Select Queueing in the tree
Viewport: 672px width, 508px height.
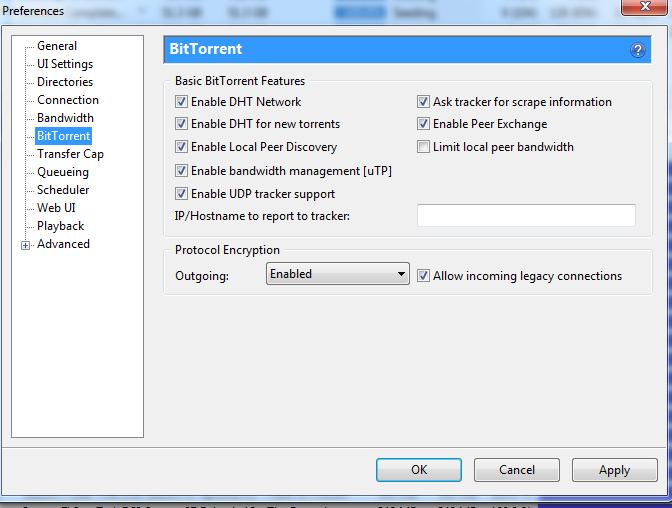(x=63, y=172)
